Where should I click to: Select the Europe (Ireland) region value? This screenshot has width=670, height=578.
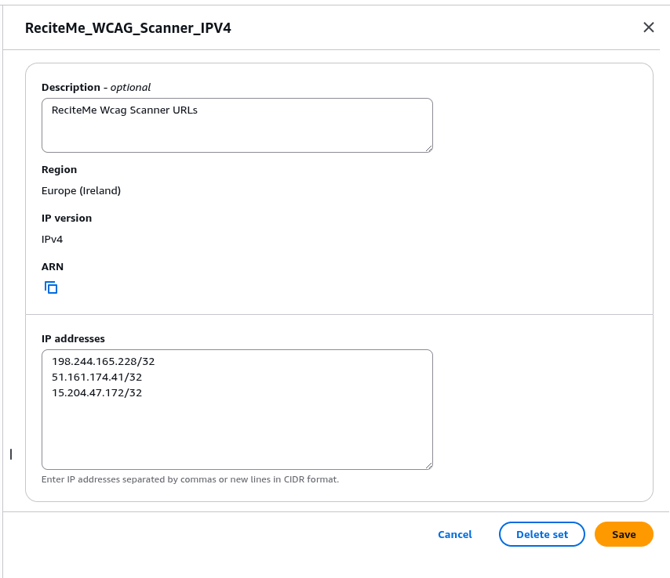click(81, 190)
